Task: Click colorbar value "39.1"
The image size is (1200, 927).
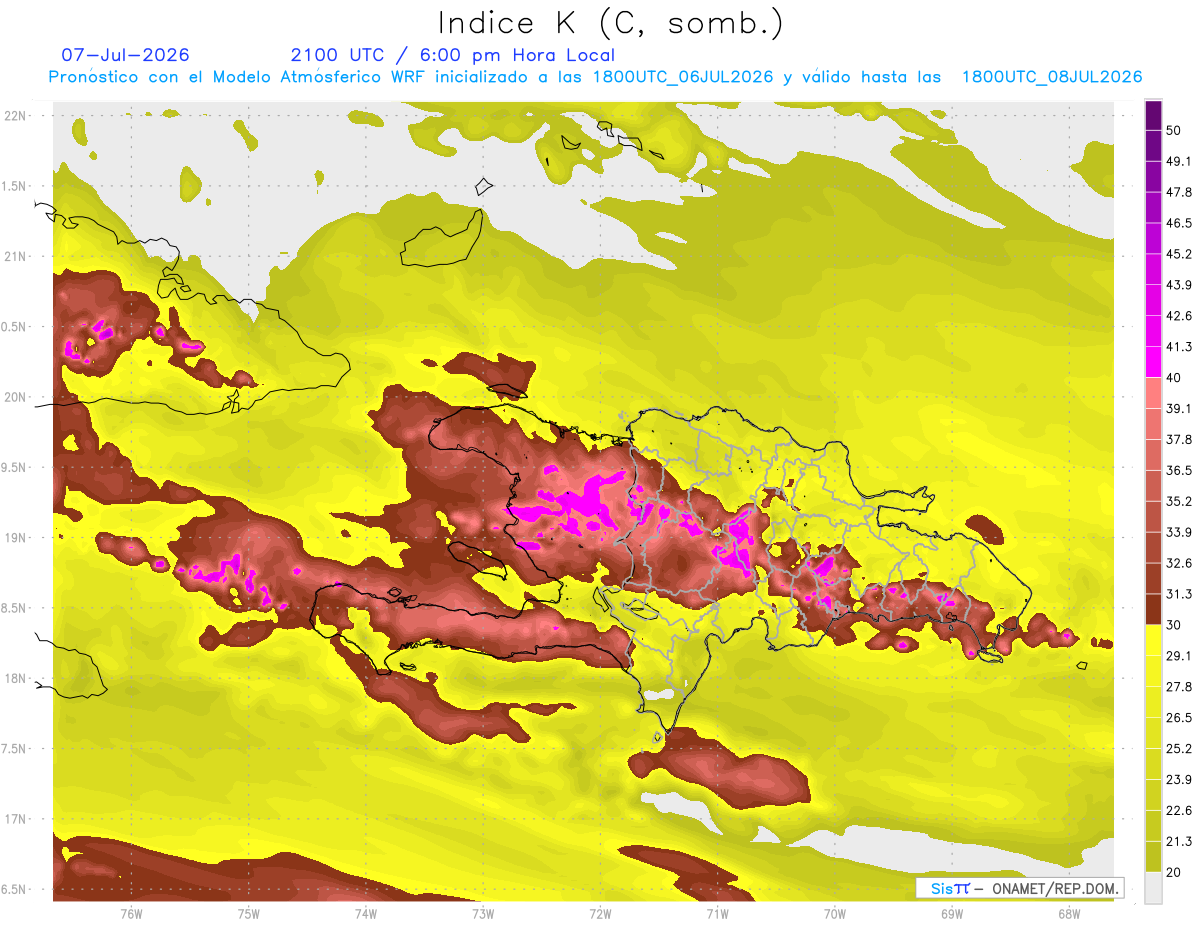Action: click(1179, 408)
